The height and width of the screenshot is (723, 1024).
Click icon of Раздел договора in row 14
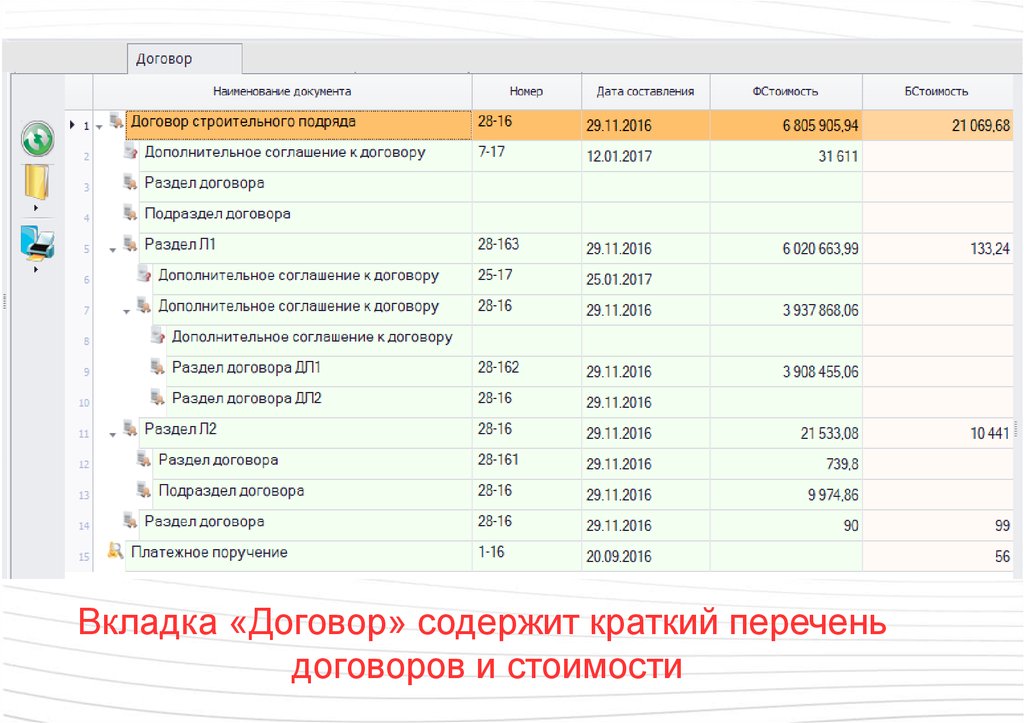[130, 521]
